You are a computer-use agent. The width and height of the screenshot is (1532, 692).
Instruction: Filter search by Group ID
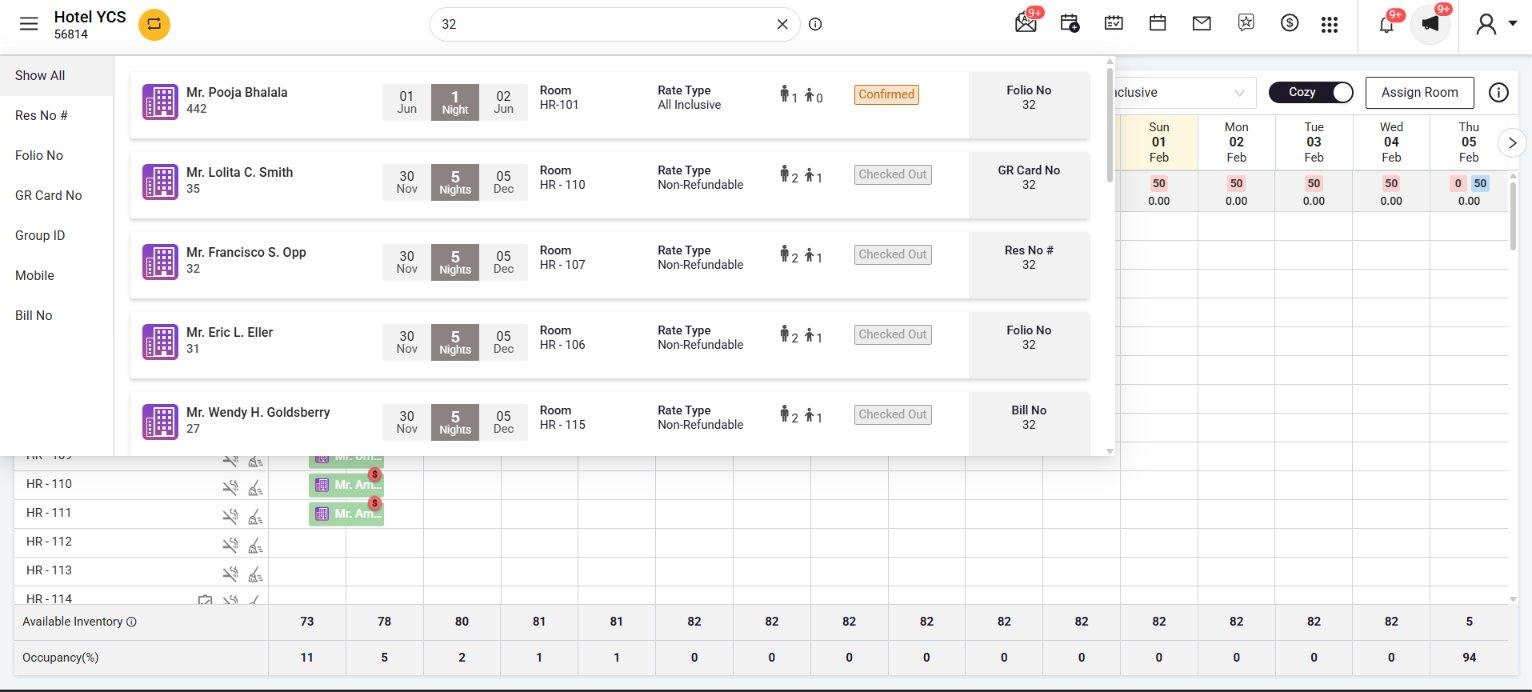click(x=57, y=235)
